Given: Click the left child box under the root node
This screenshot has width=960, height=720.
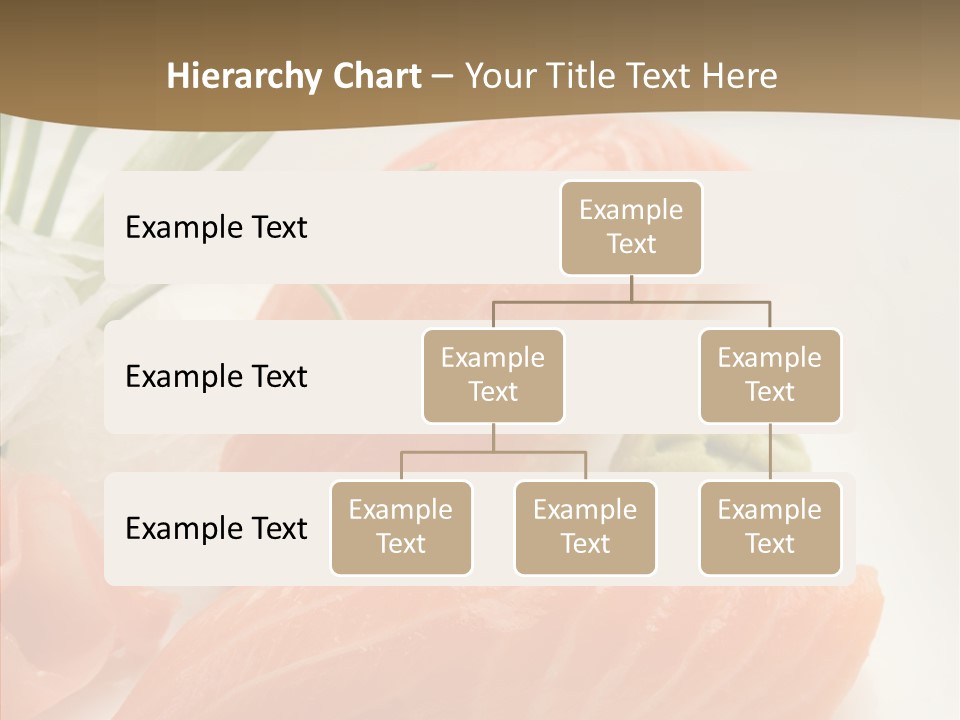Looking at the screenshot, I should pos(493,375).
